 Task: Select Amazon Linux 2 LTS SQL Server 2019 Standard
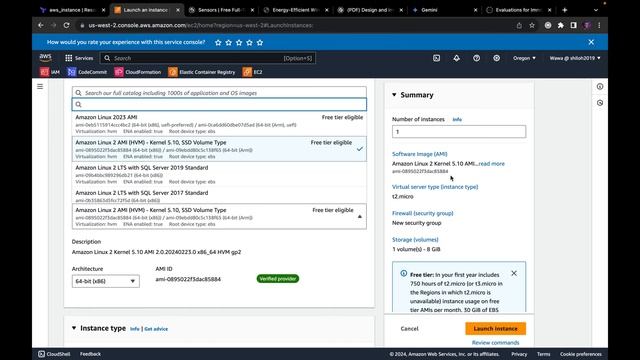pos(219,174)
